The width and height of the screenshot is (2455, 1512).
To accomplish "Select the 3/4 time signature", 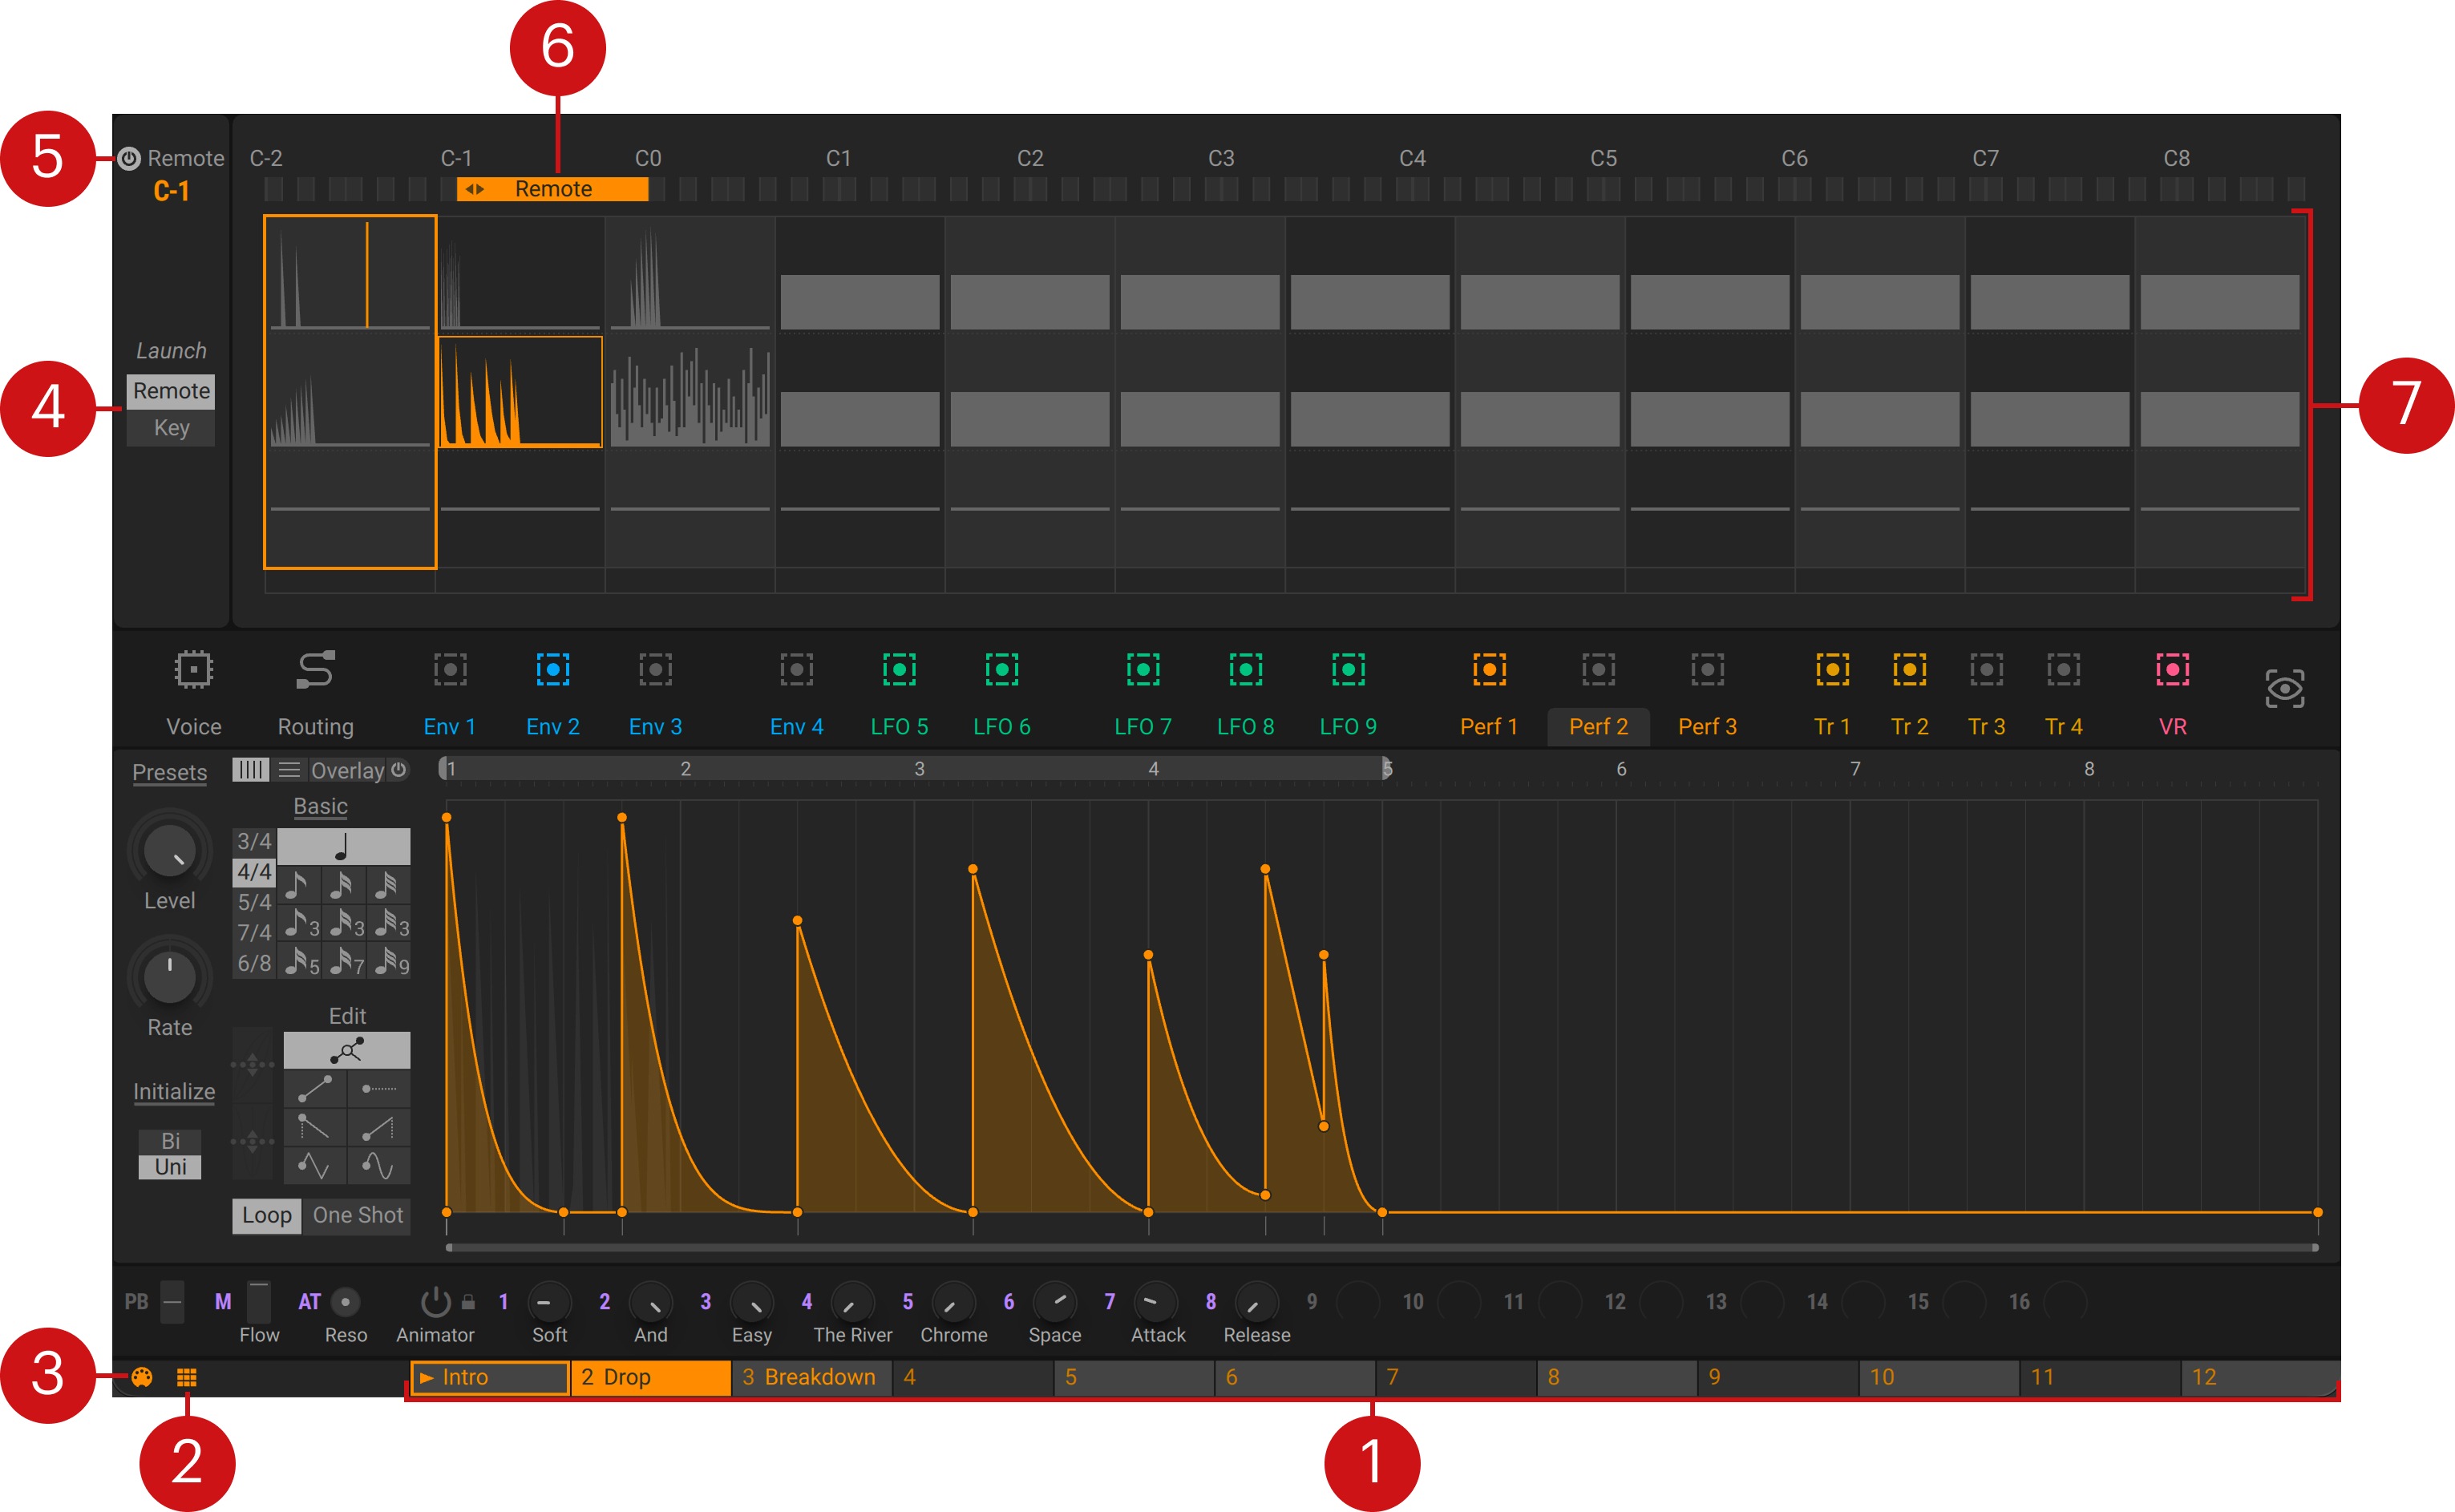I will pyautogui.click(x=254, y=841).
